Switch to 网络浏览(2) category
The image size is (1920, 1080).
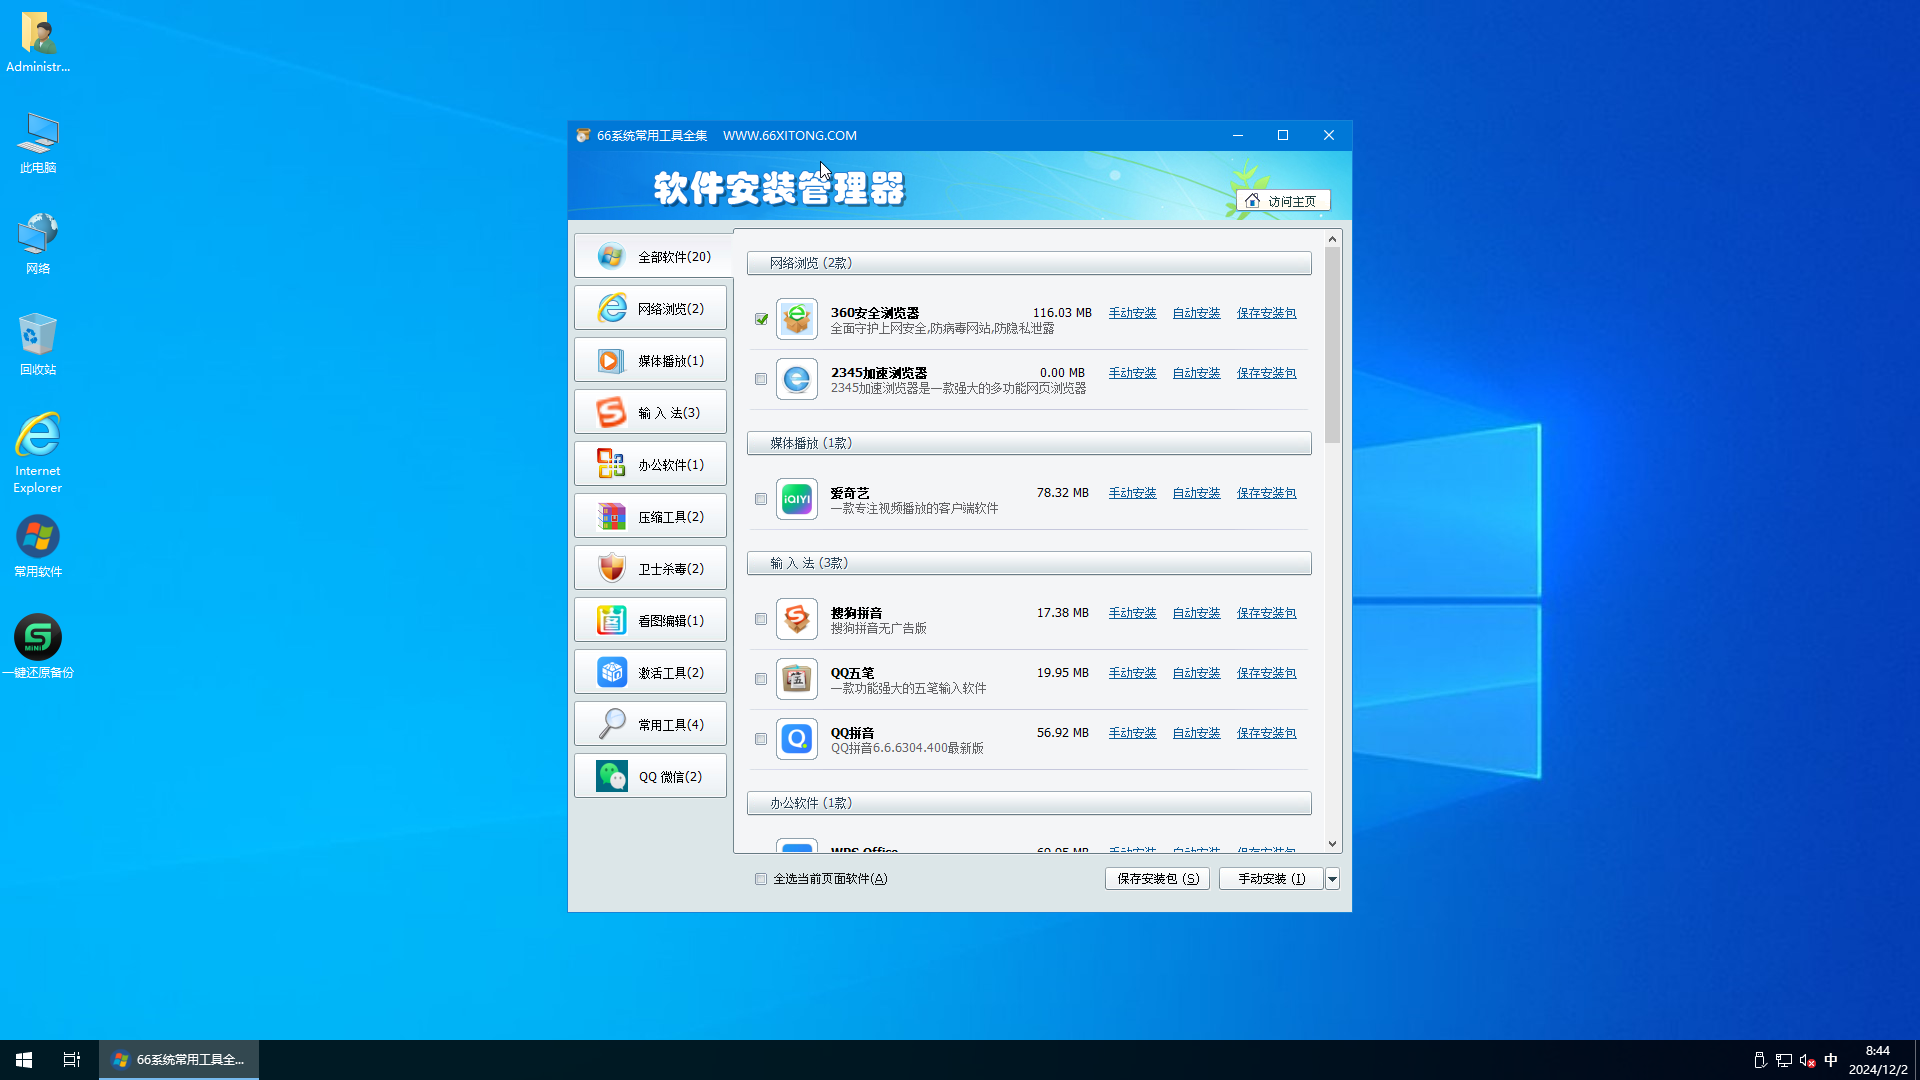coord(650,308)
